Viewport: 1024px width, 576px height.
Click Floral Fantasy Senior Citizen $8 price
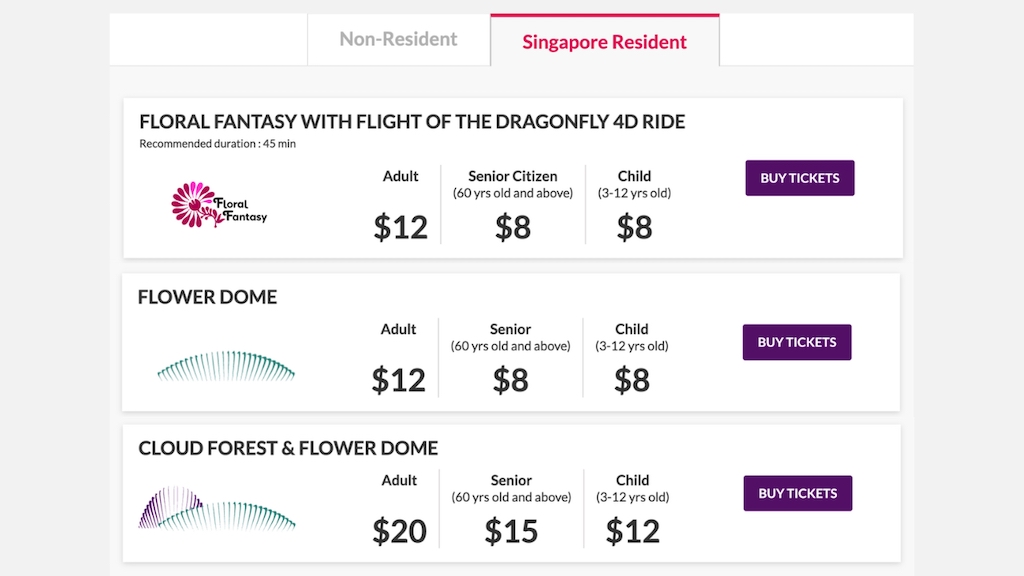(x=513, y=227)
